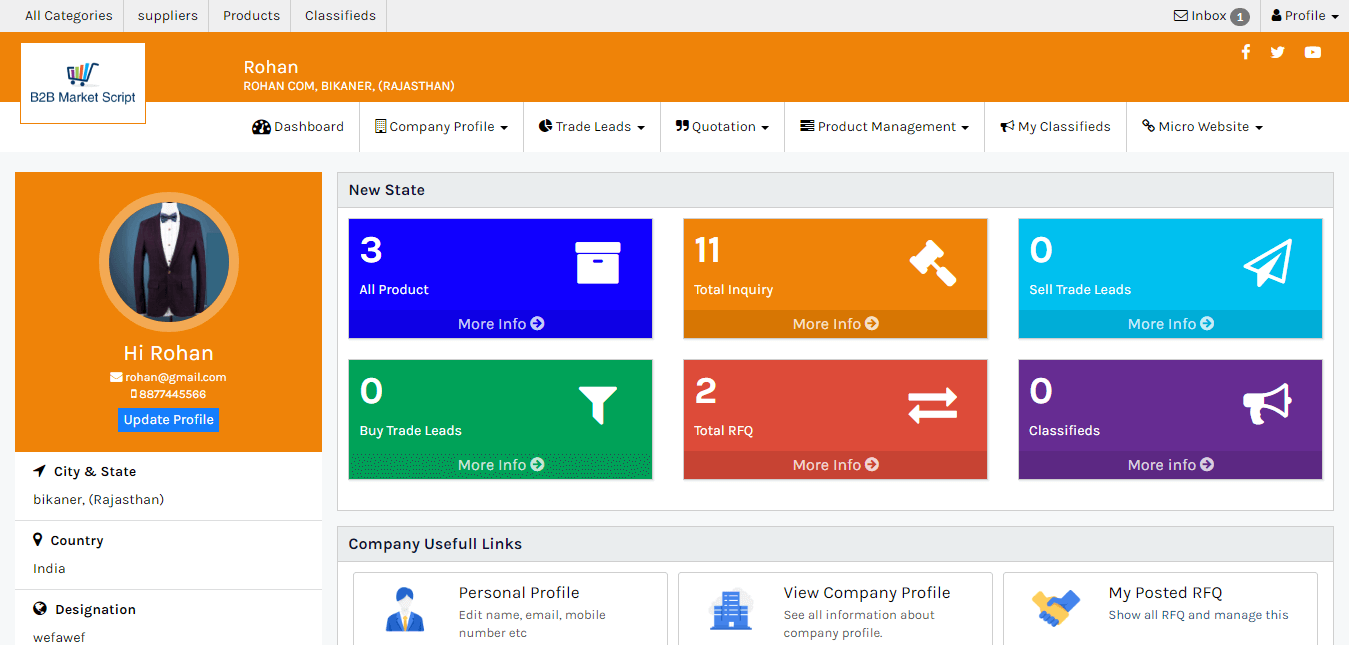This screenshot has height=645, width=1349.
Task: Click More Info under Total Inquiry
Action: click(x=835, y=324)
